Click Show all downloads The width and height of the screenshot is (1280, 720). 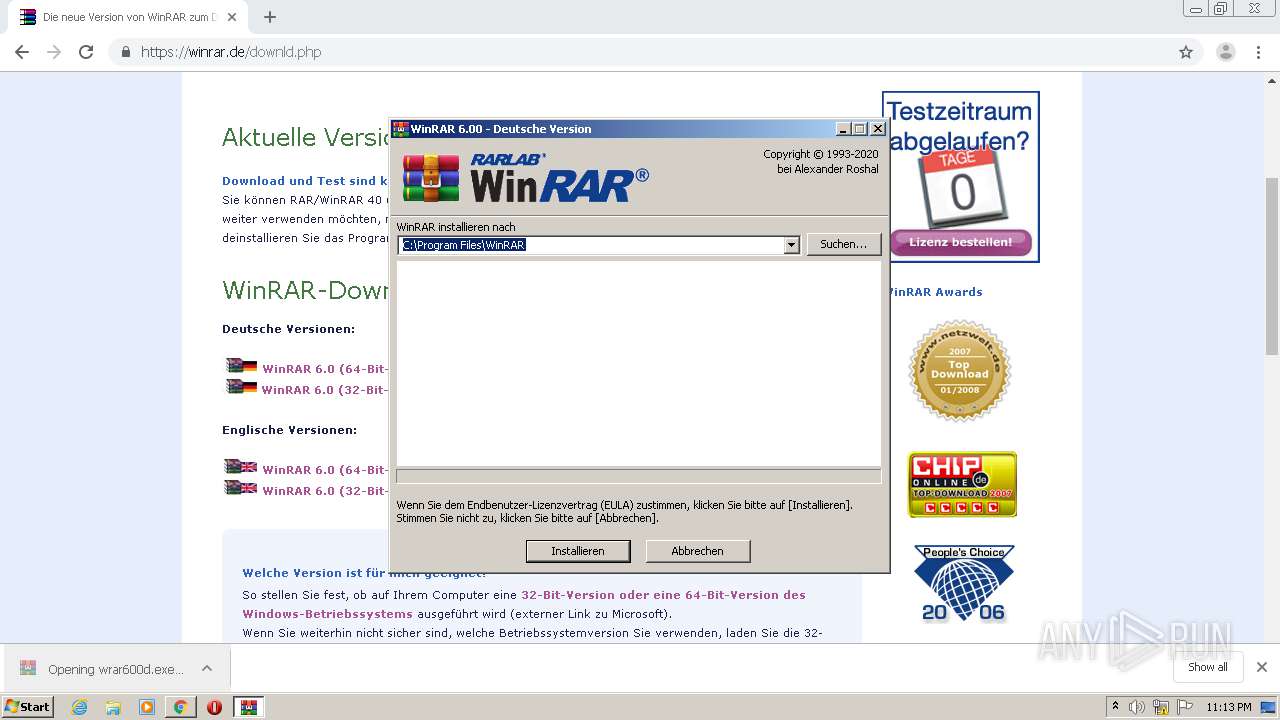point(1208,667)
